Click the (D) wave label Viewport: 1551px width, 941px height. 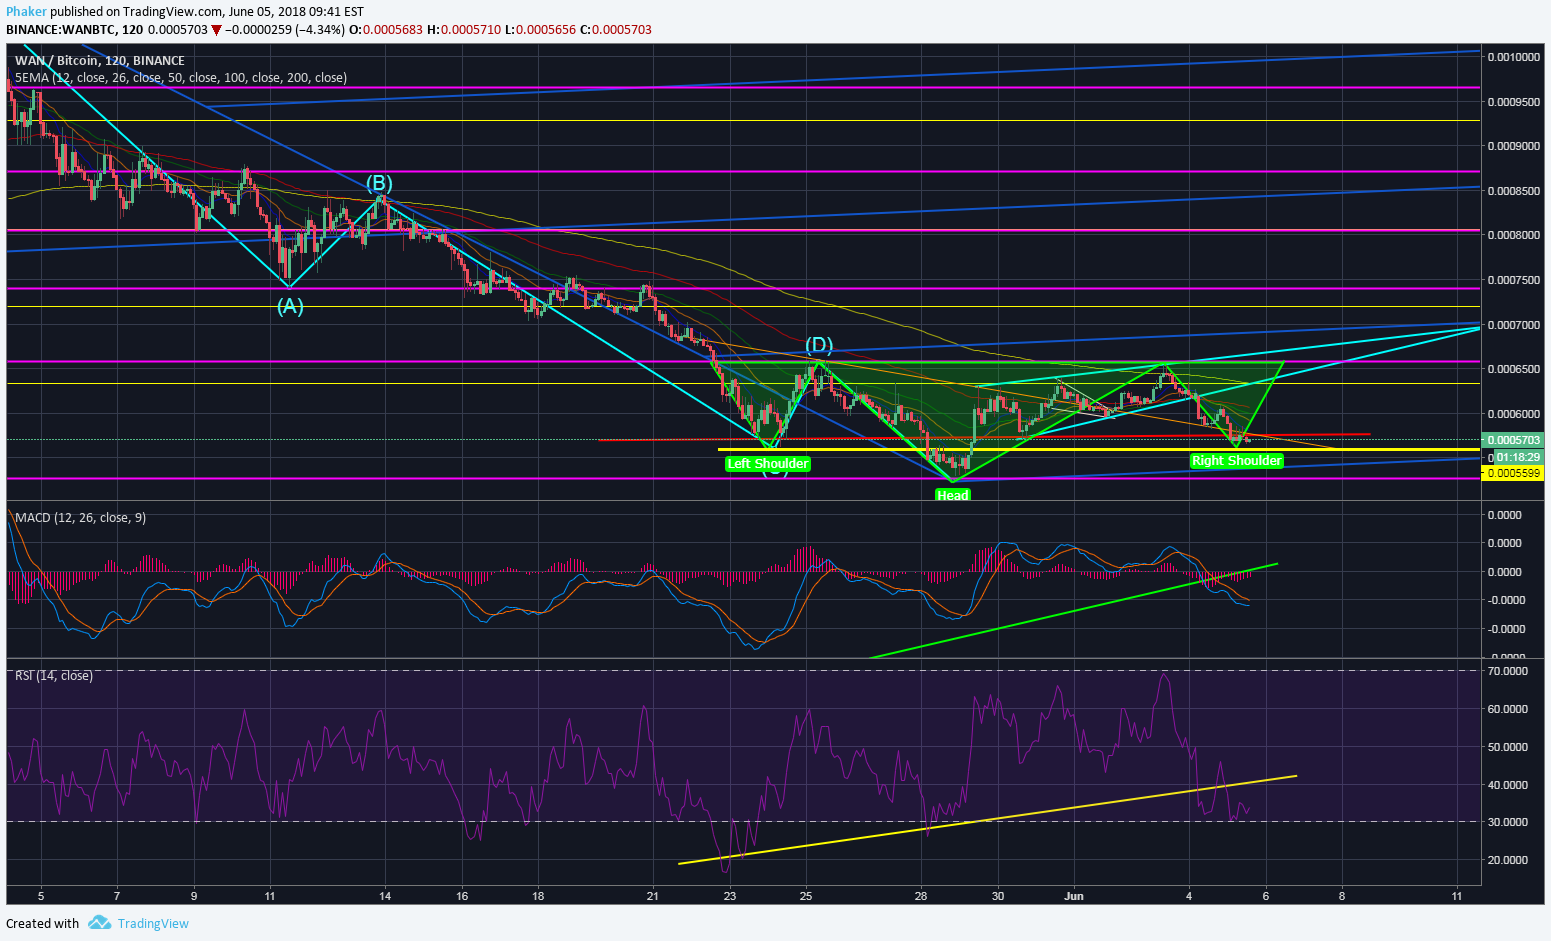coord(820,346)
